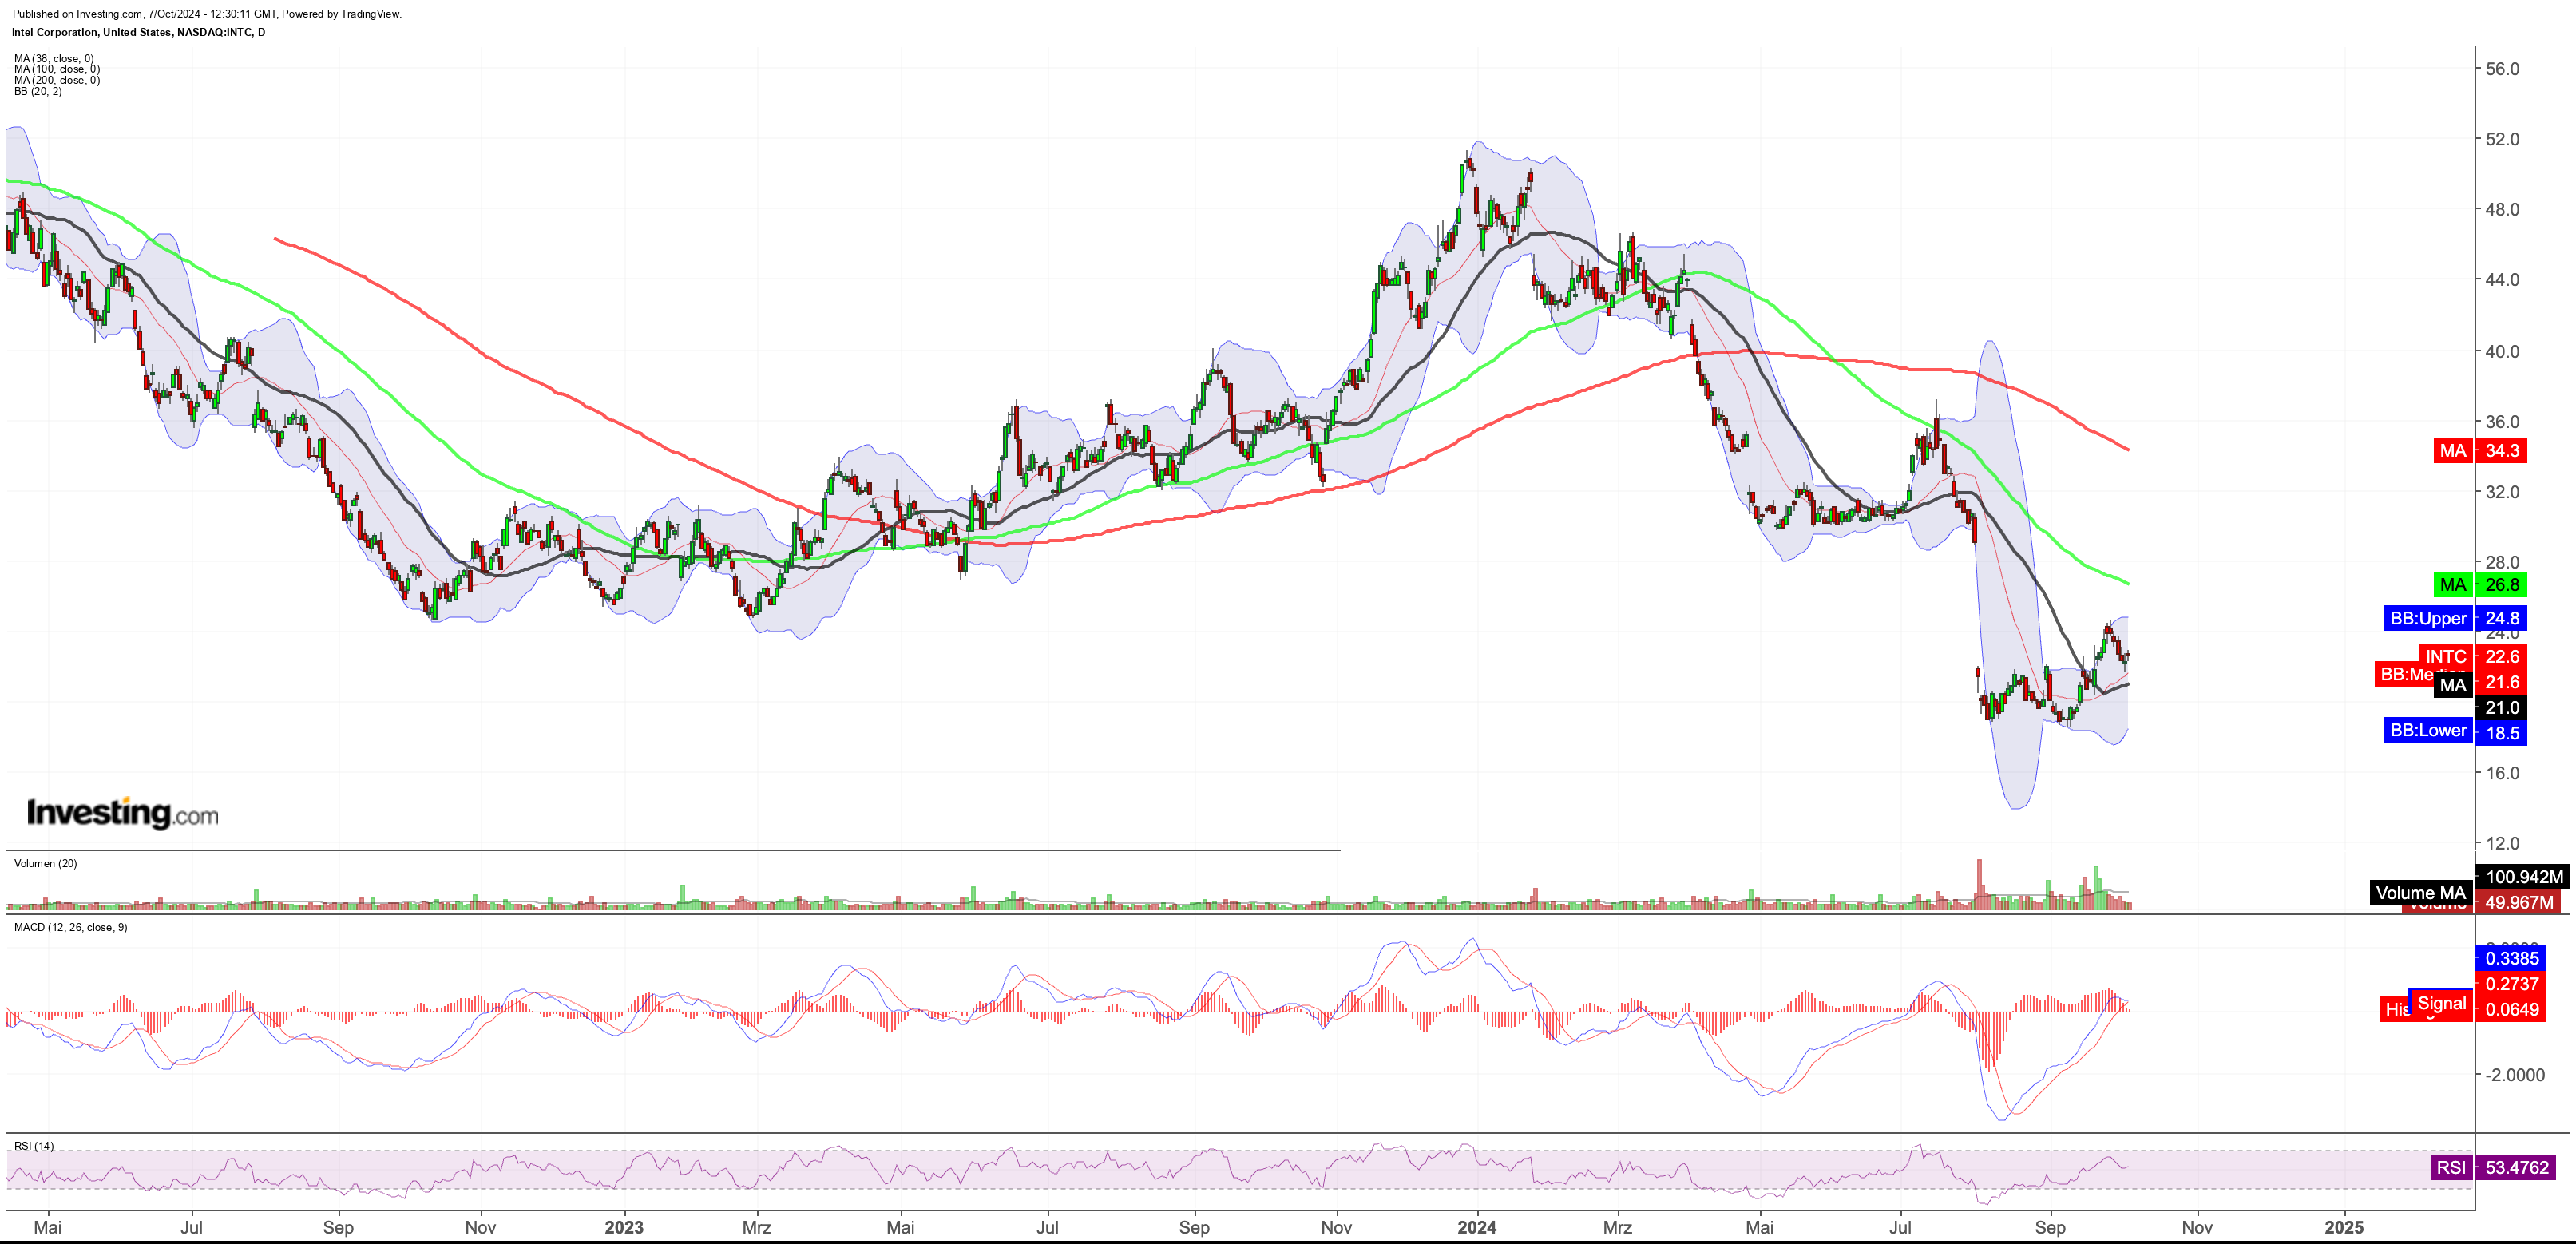This screenshot has width=2576, height=1244.
Task: Click the 49.967M volume value
Action: click(2519, 902)
